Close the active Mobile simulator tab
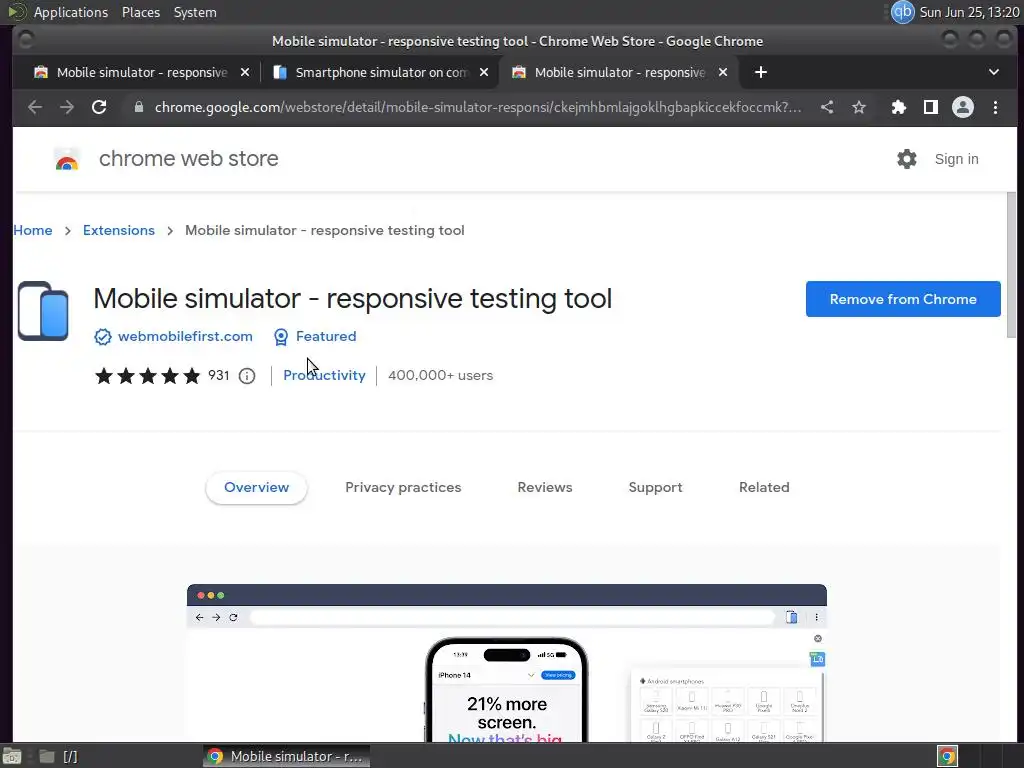The width and height of the screenshot is (1024, 768). (723, 72)
